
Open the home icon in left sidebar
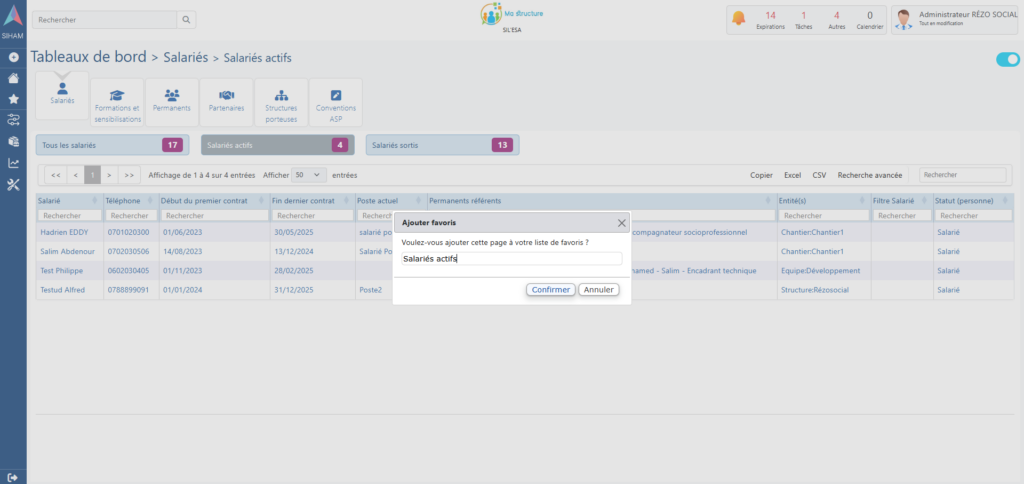click(x=13, y=78)
